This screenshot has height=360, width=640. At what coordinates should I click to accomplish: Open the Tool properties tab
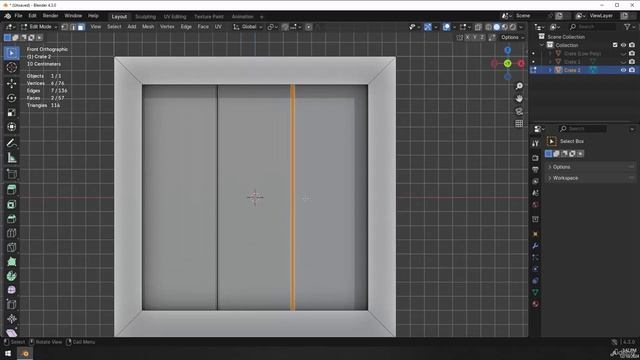click(x=535, y=143)
